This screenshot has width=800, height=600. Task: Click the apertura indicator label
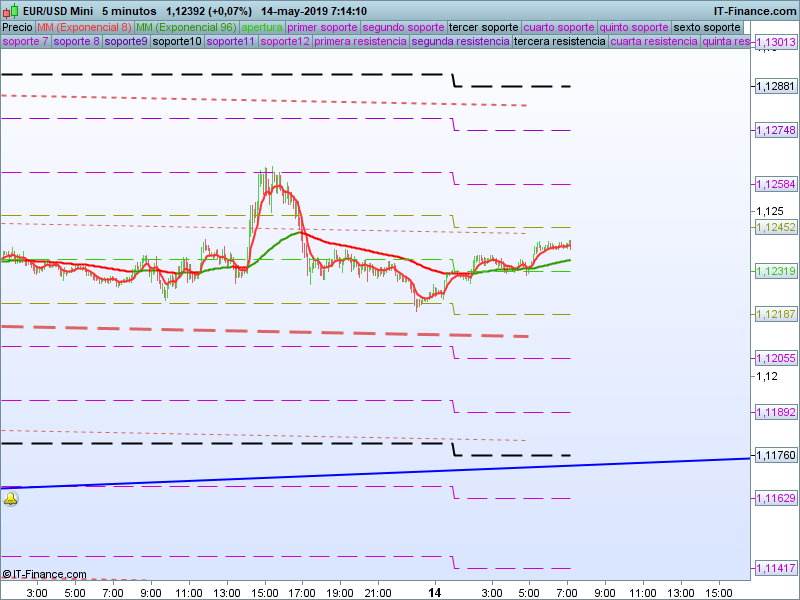coord(262,27)
